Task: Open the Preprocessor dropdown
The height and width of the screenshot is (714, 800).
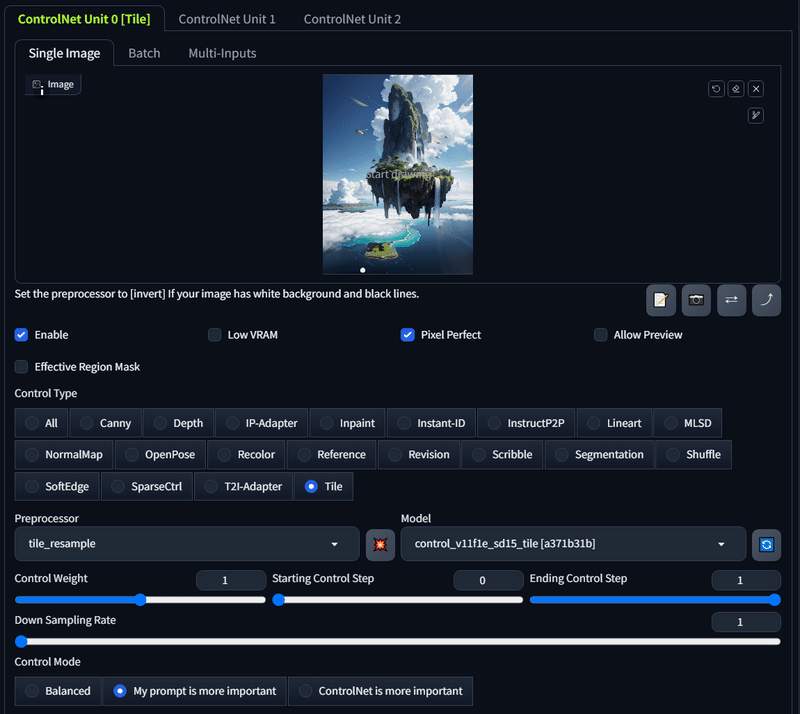Action: pos(185,545)
